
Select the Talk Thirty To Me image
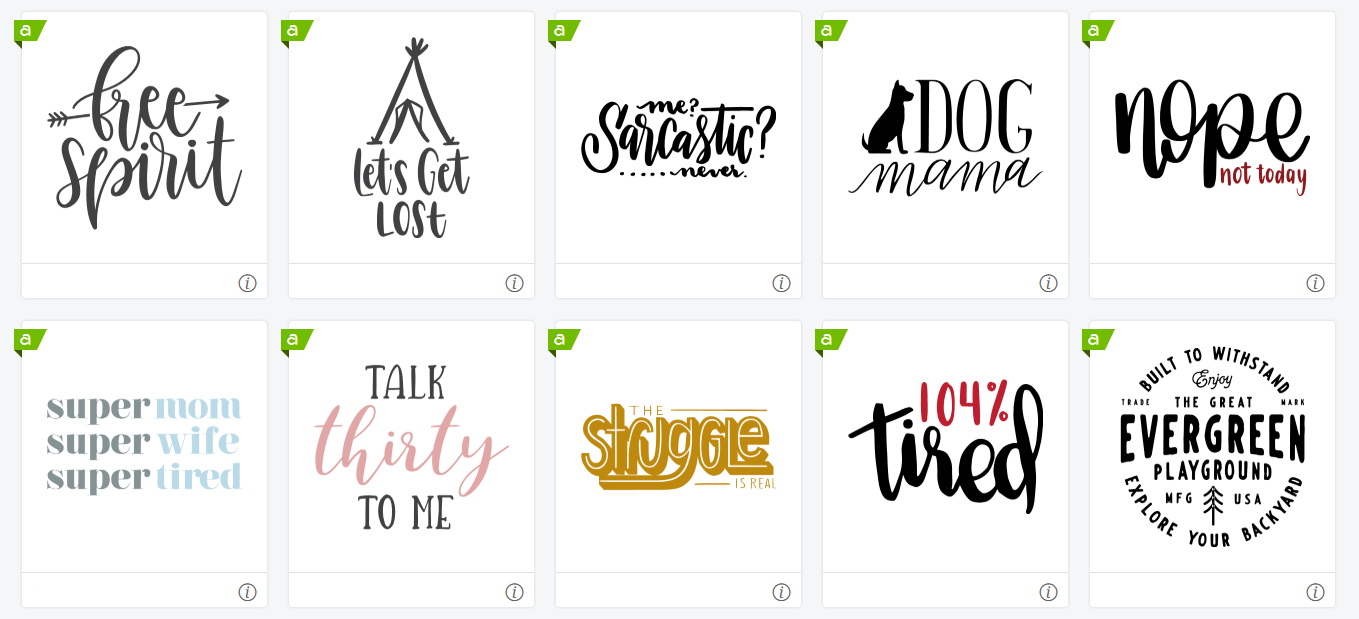tap(411, 447)
